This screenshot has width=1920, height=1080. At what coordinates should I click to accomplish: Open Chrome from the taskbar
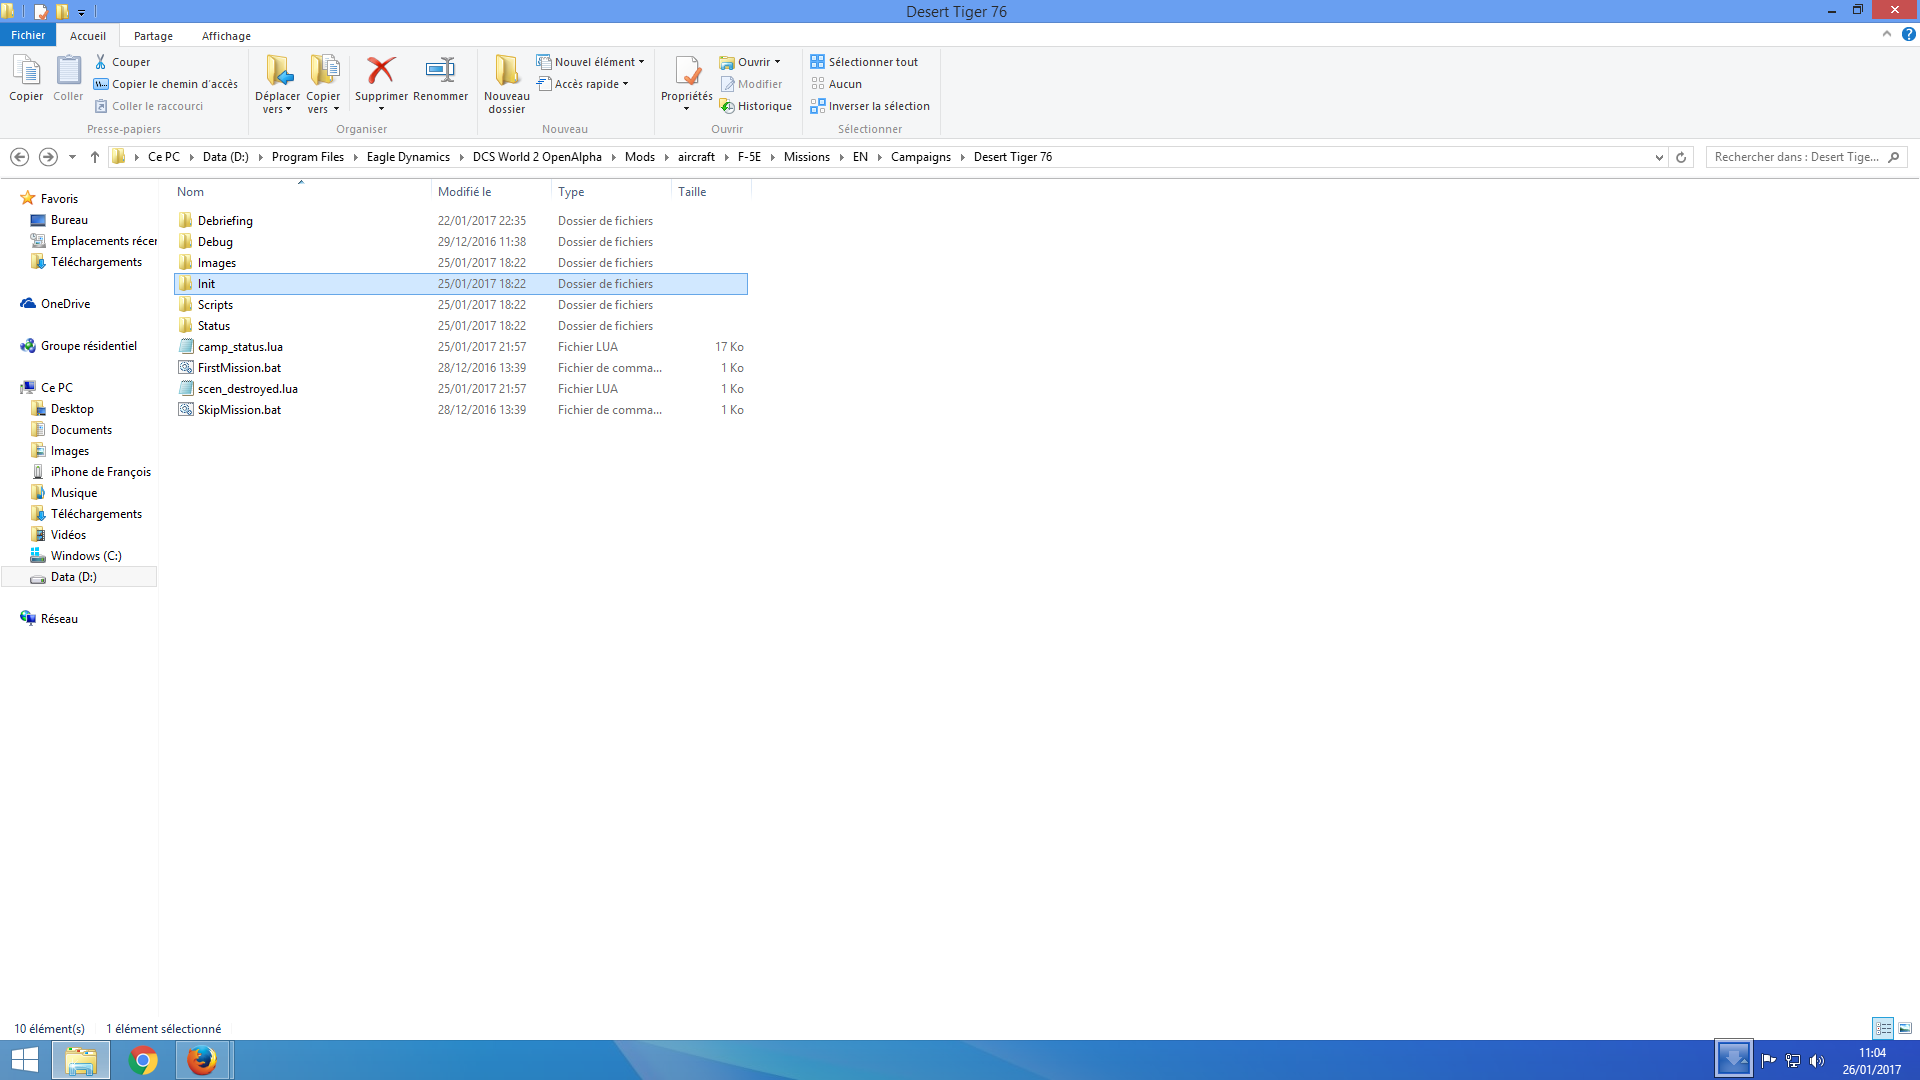[143, 1060]
